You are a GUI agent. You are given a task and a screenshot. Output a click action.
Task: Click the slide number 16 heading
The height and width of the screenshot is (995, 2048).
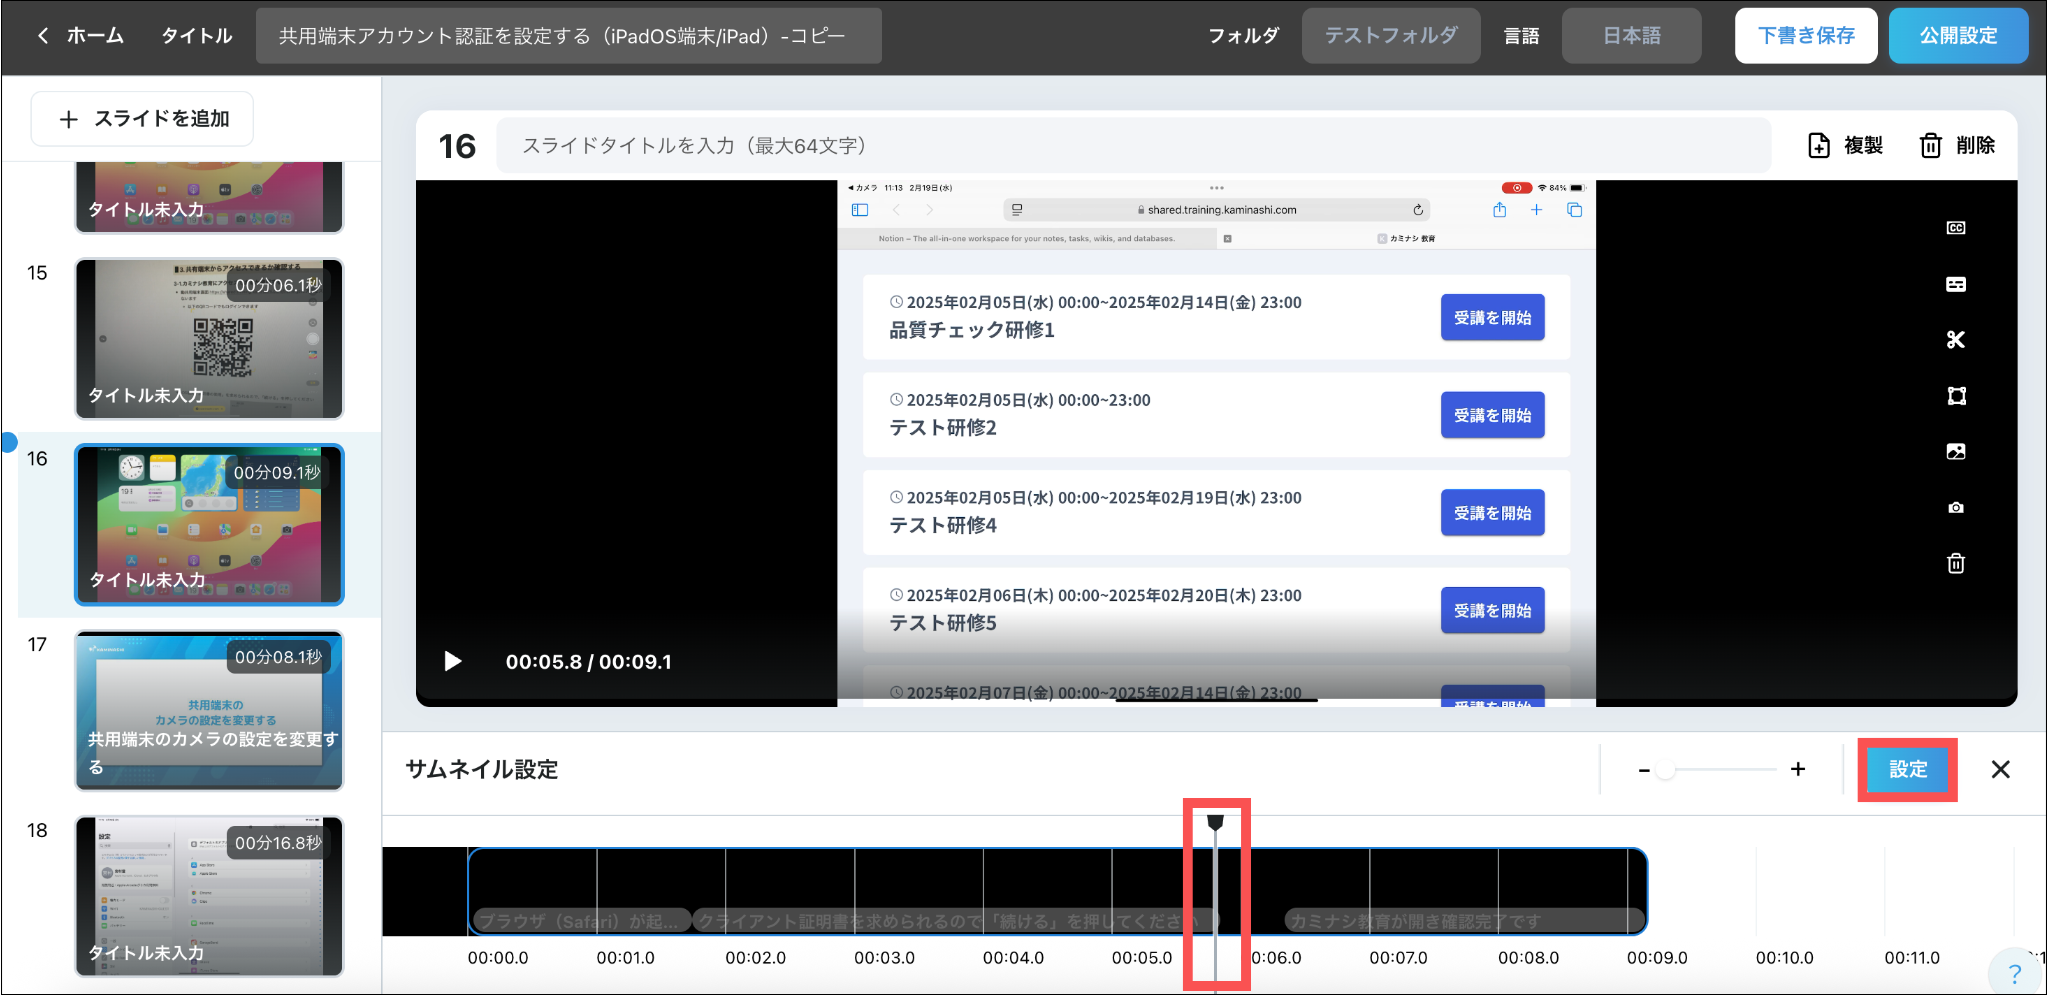(x=457, y=147)
